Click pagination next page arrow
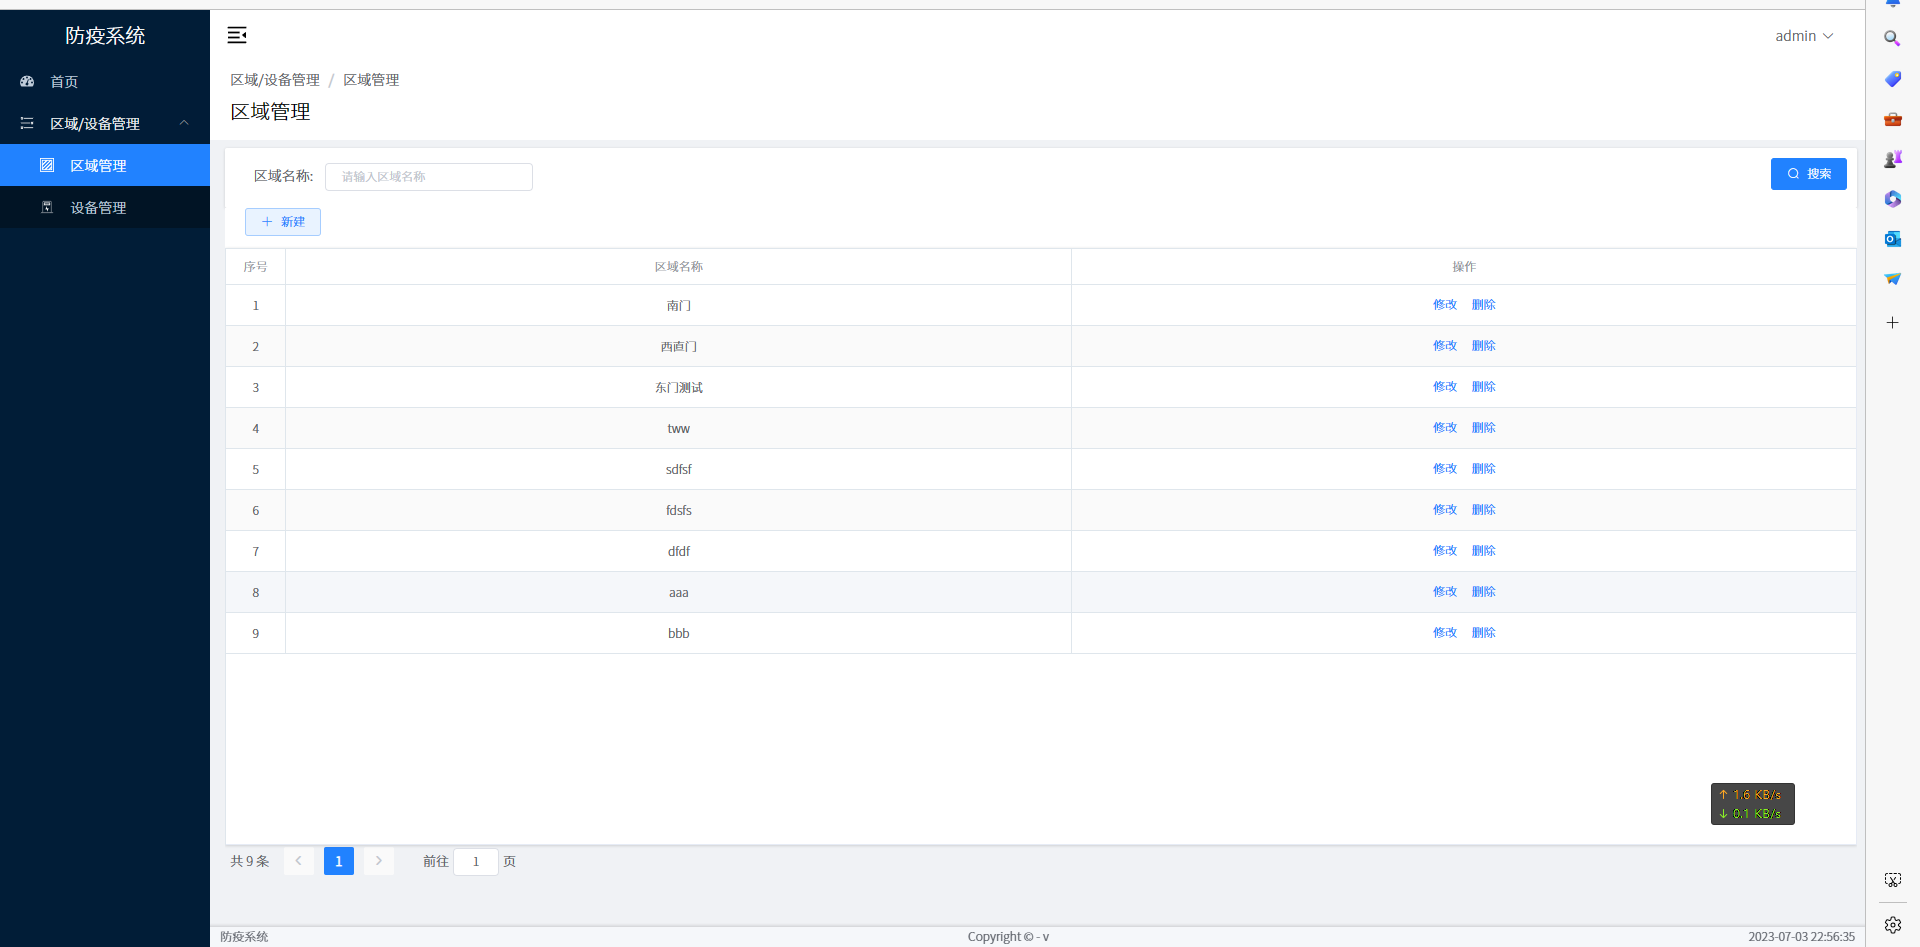Screen dimensions: 1920x947 [379, 861]
